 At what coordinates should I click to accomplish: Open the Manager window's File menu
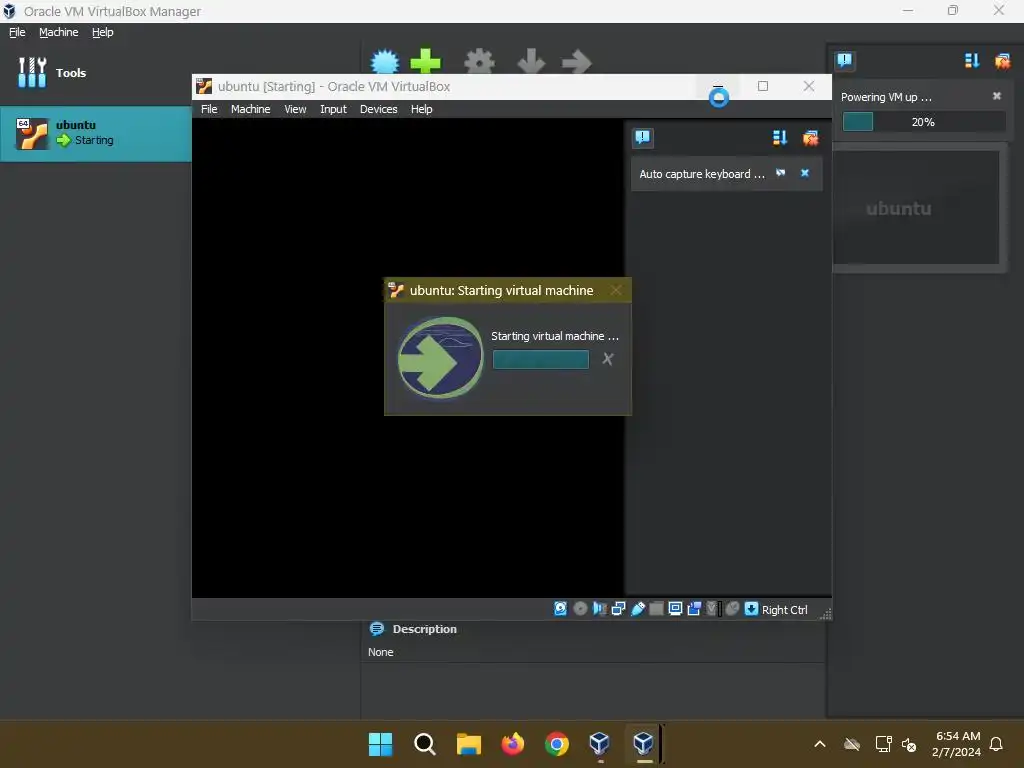pyautogui.click(x=17, y=32)
